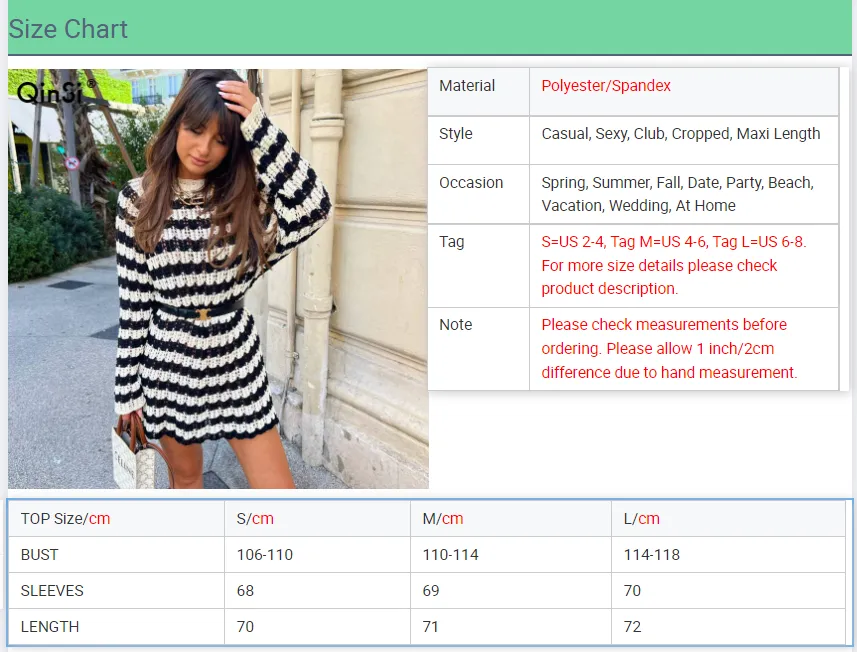
Task: Click the BUST row label
Action: tap(40, 555)
